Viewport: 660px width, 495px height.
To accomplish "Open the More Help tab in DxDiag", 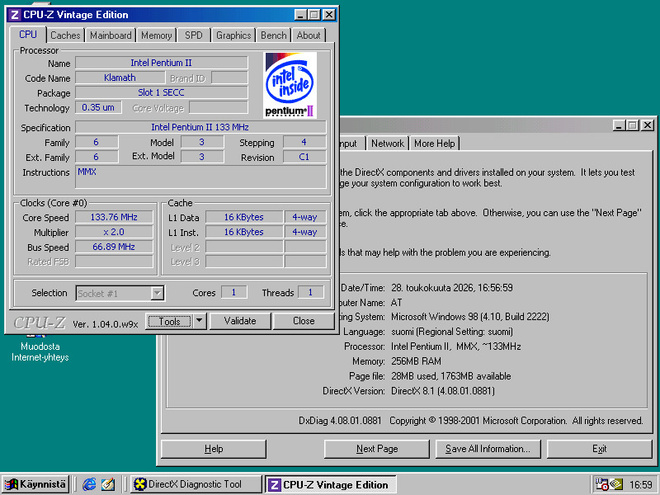I will point(434,144).
